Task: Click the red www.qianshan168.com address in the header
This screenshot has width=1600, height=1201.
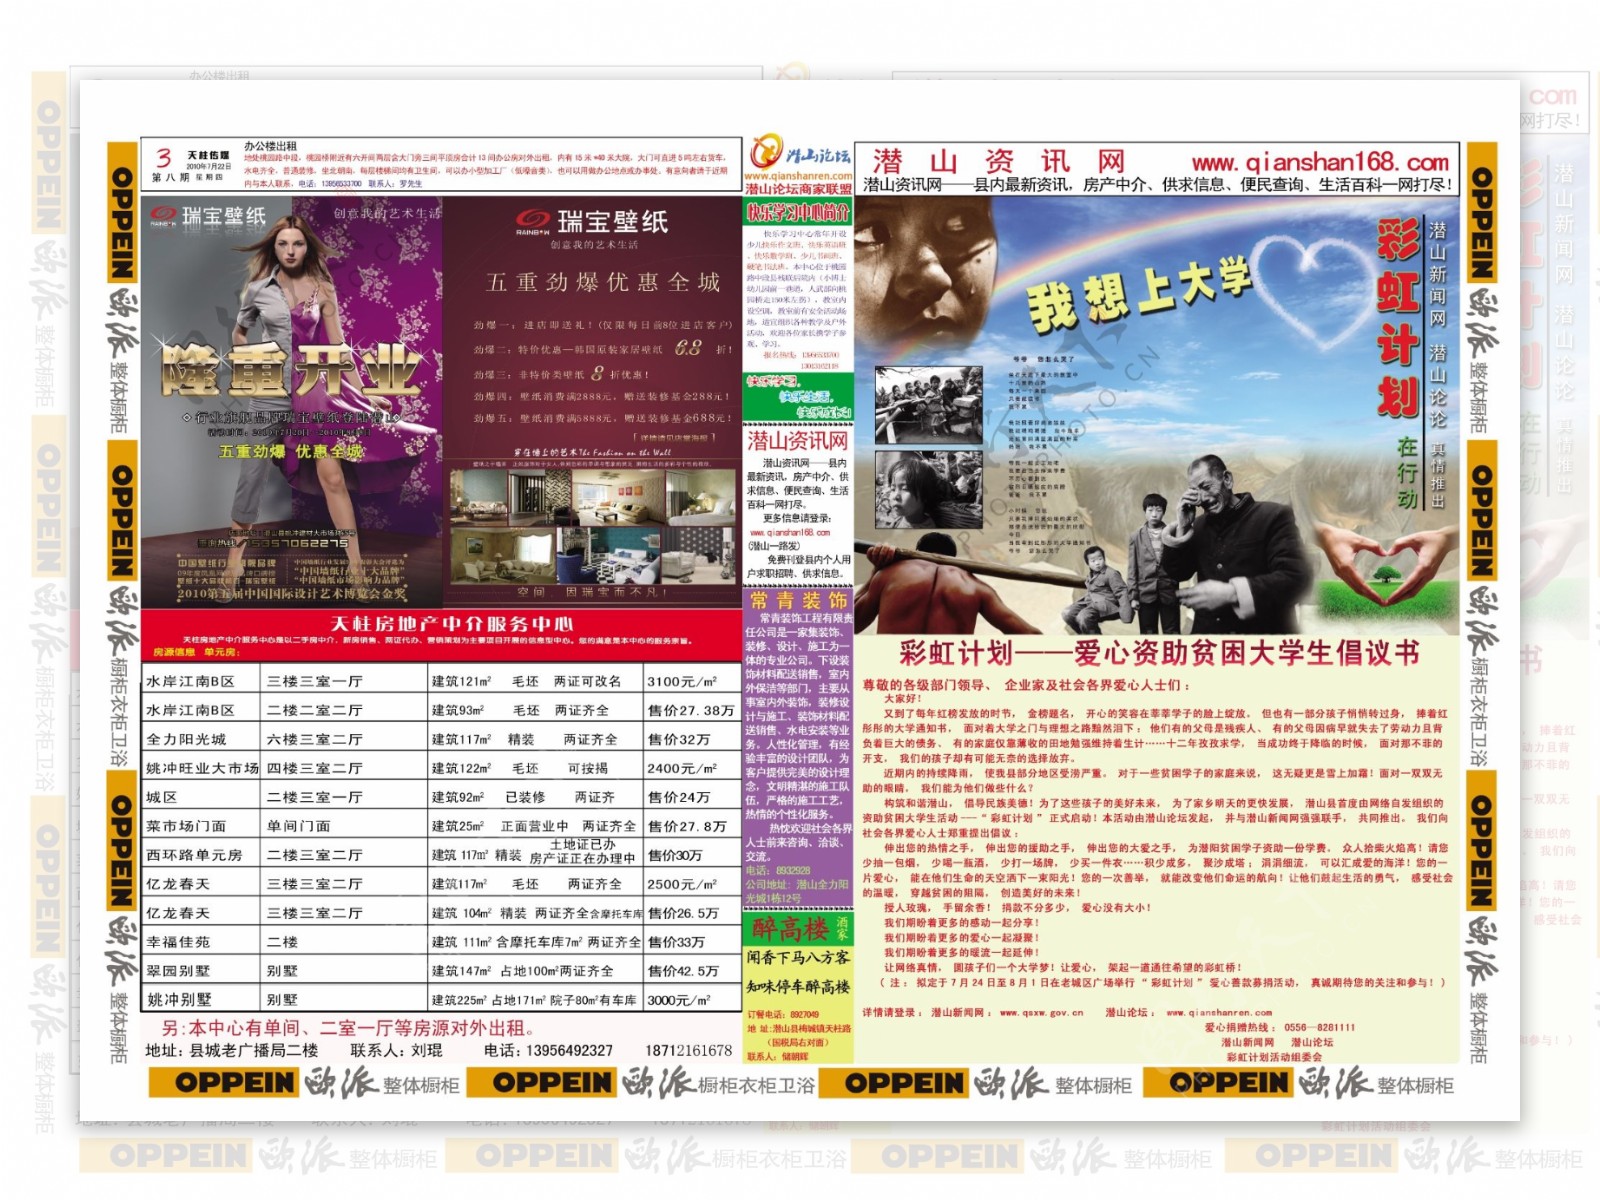Action: tap(1319, 162)
